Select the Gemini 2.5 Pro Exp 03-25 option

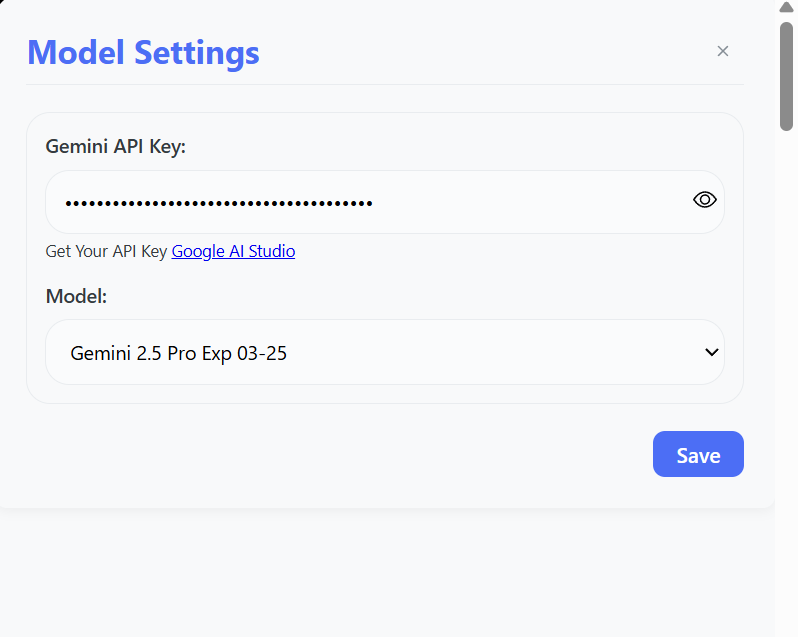pos(179,353)
